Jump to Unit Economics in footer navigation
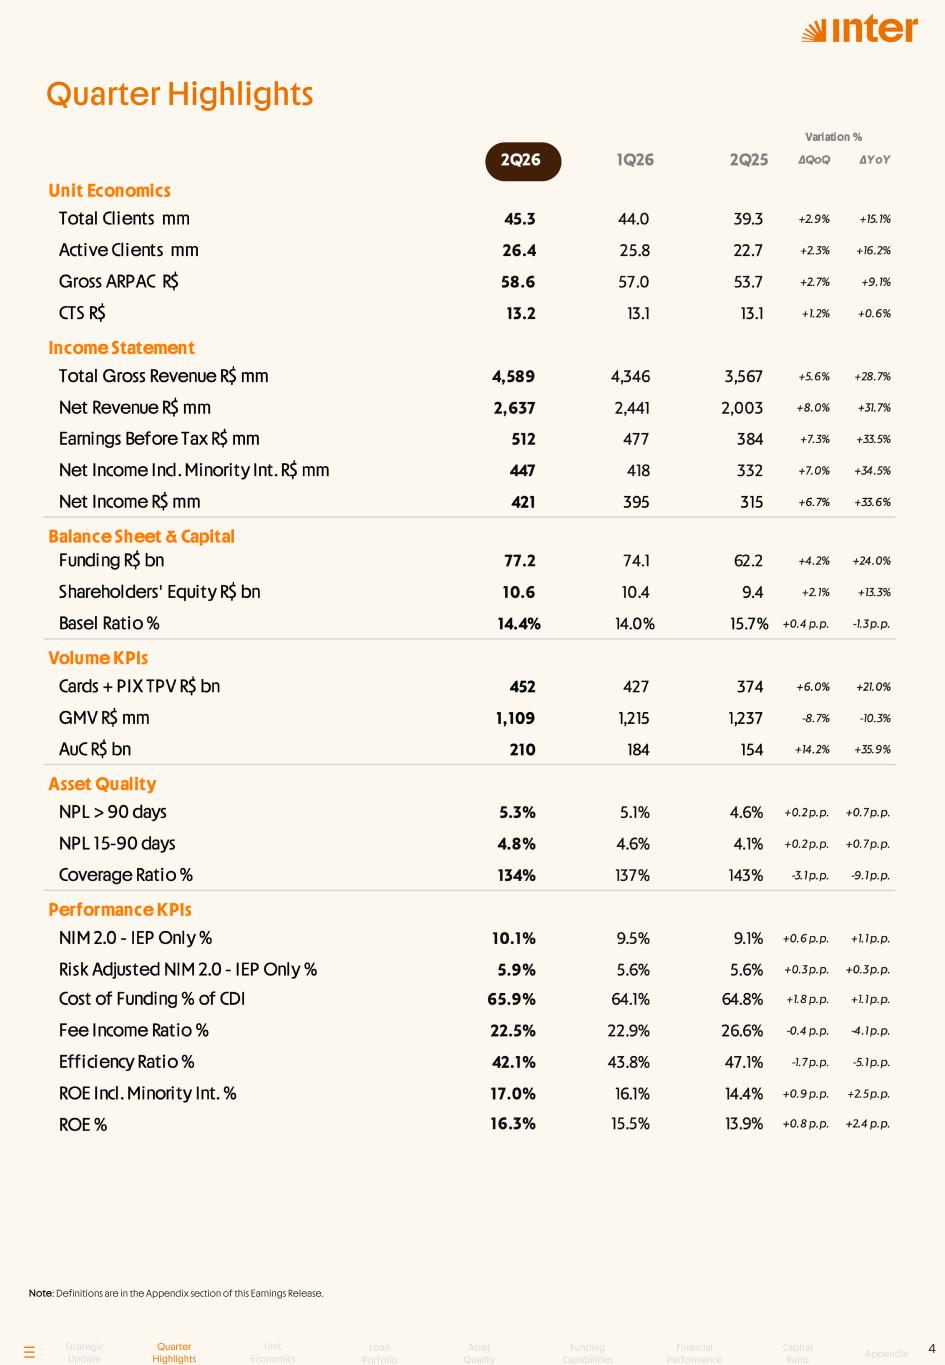 pyautogui.click(x=273, y=1352)
